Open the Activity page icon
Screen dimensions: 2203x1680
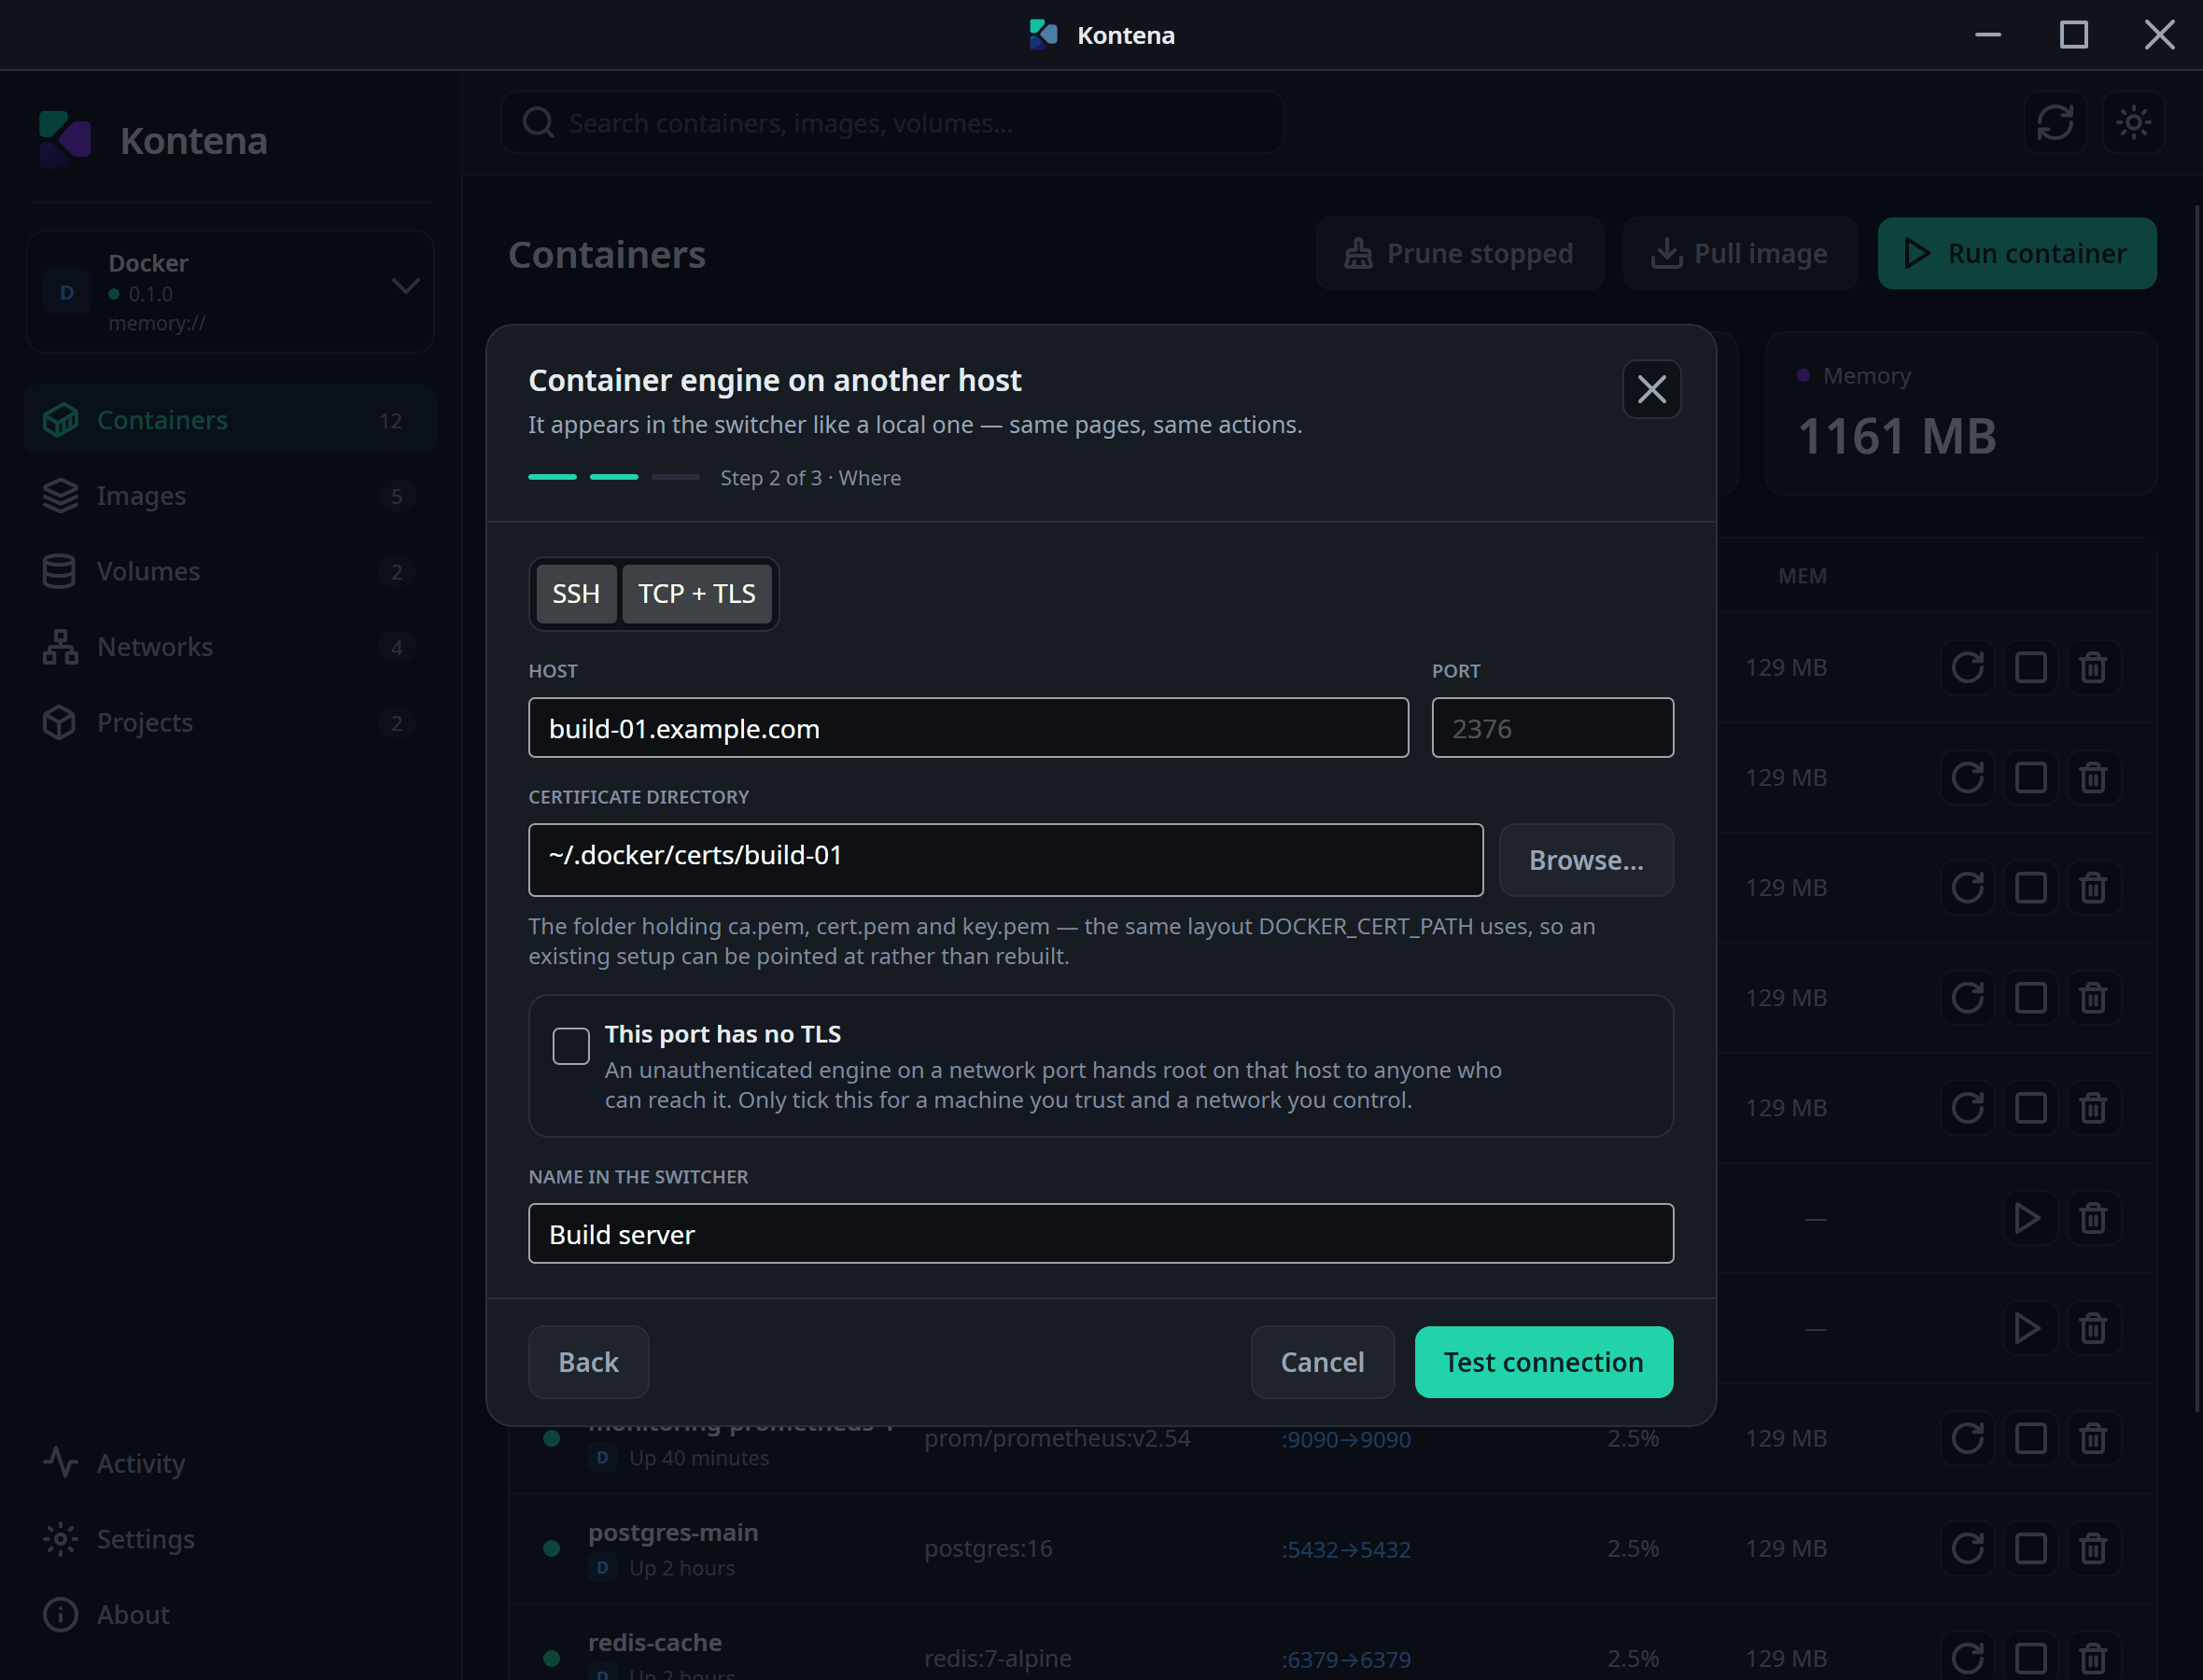pyautogui.click(x=60, y=1463)
